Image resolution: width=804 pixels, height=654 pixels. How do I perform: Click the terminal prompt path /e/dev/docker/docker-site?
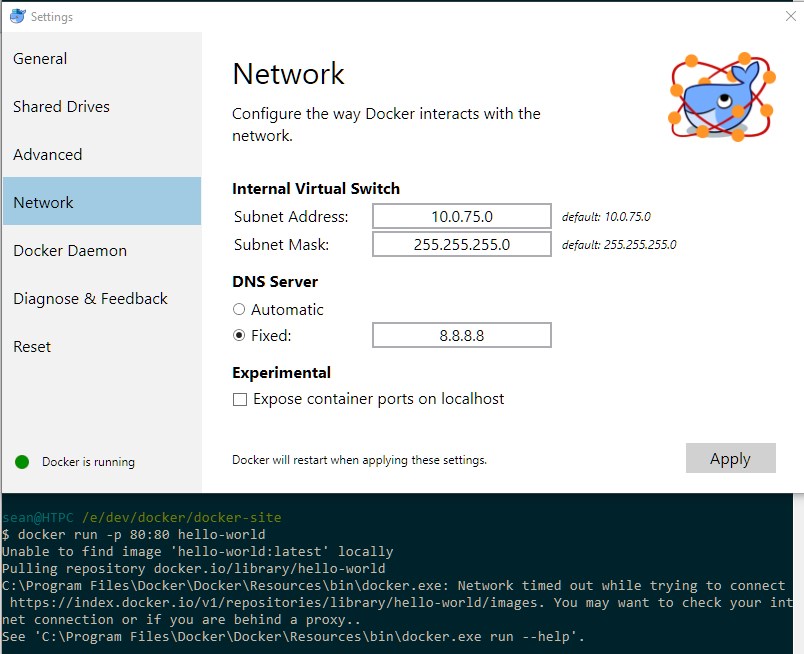click(182, 517)
